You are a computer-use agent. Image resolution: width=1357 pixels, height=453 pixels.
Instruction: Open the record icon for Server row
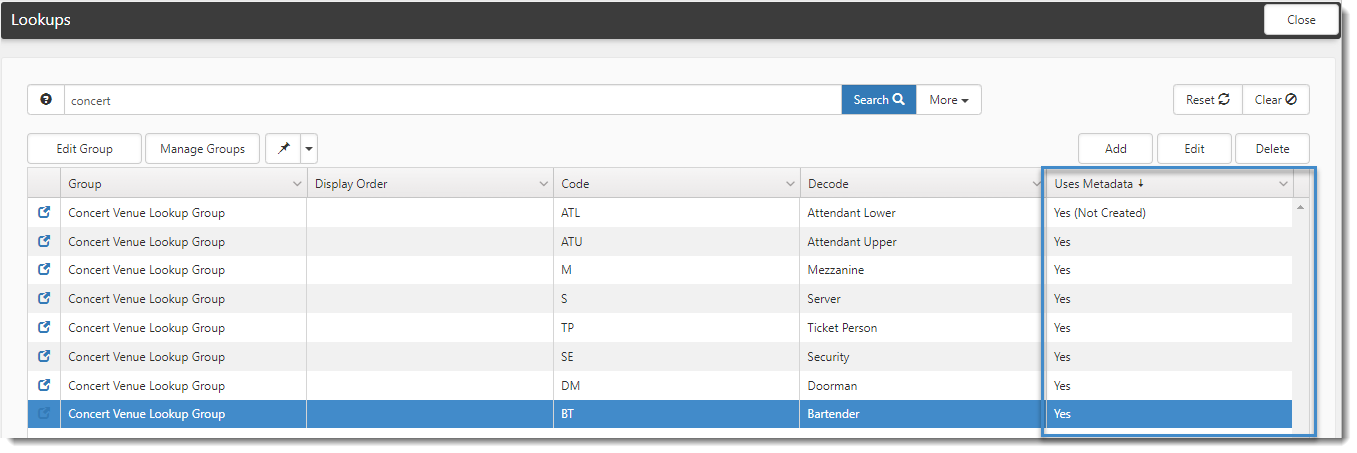click(44, 299)
